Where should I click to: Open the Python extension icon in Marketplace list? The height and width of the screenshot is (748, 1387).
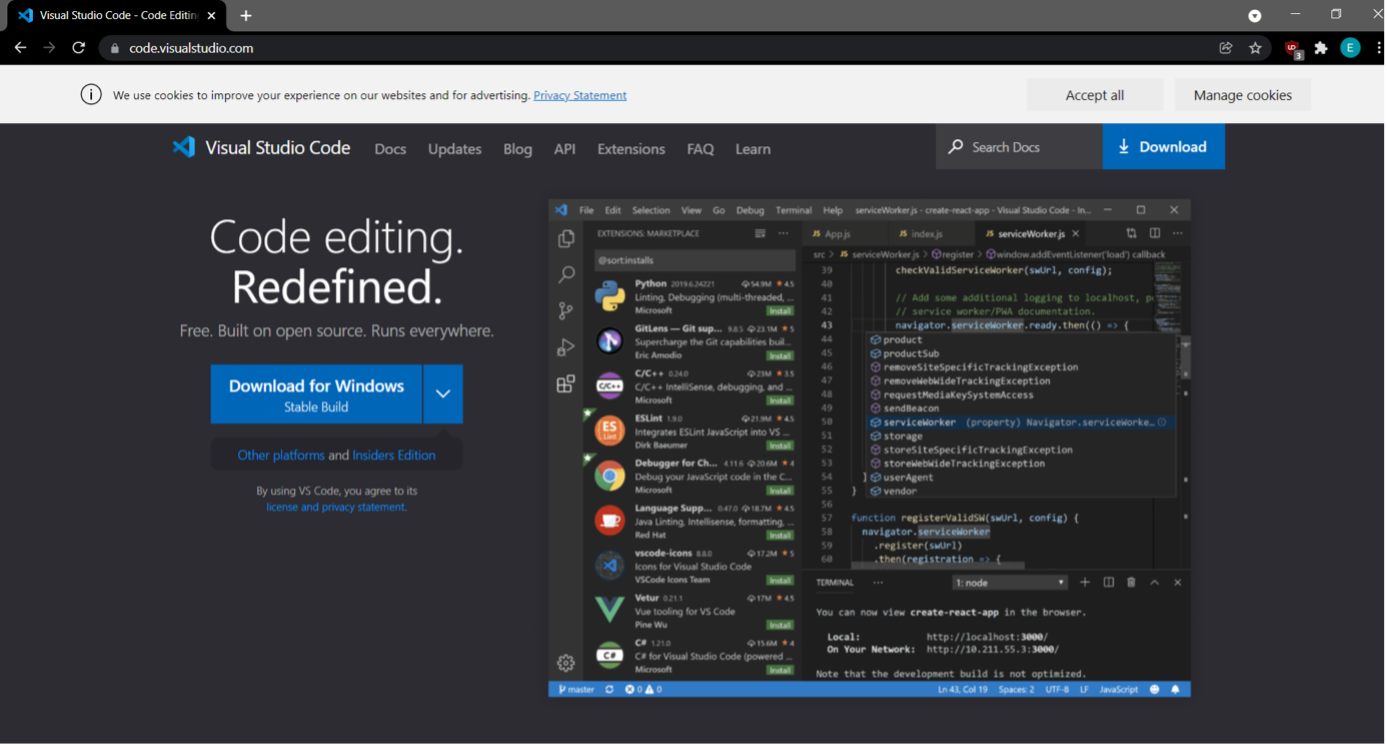coord(610,297)
